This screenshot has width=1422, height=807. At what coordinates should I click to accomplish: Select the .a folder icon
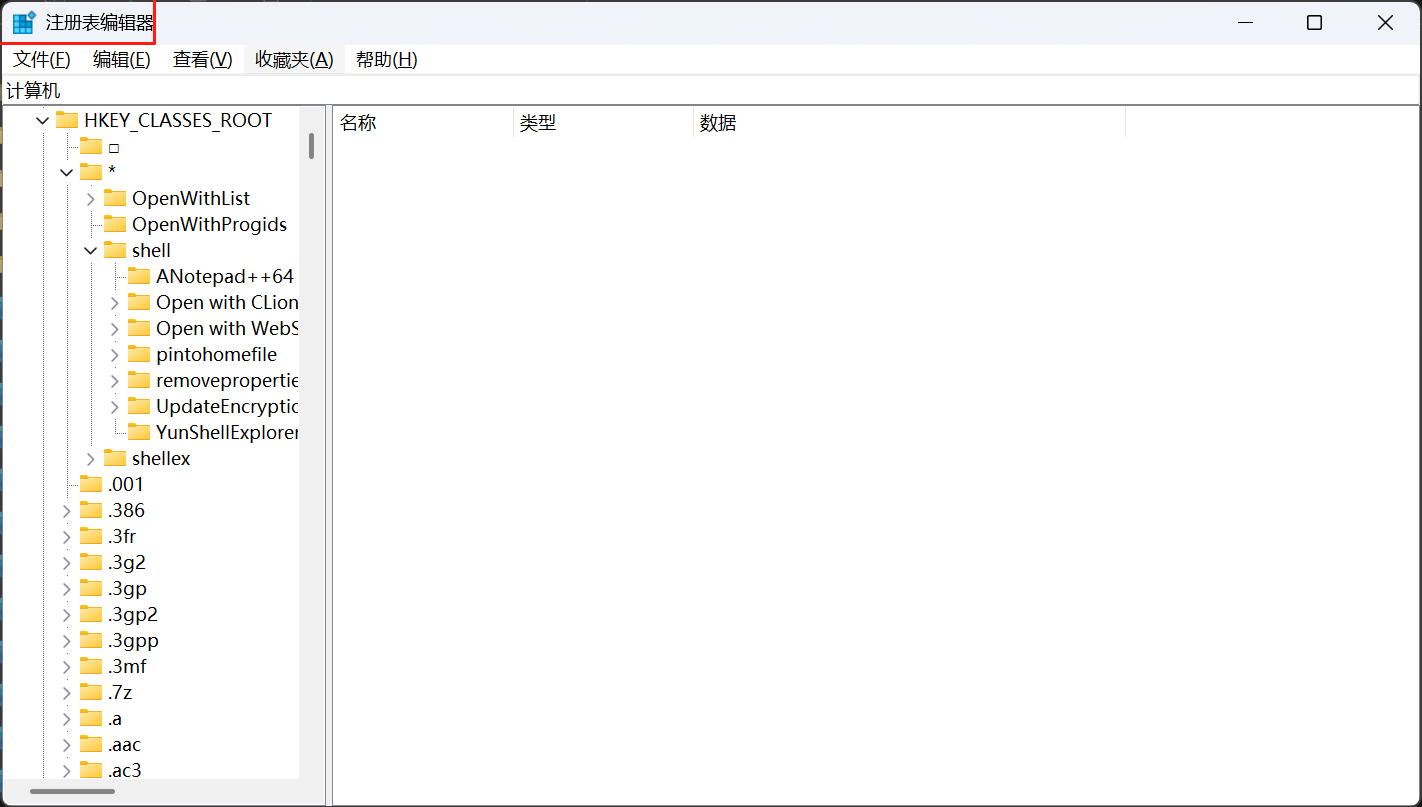(91, 718)
